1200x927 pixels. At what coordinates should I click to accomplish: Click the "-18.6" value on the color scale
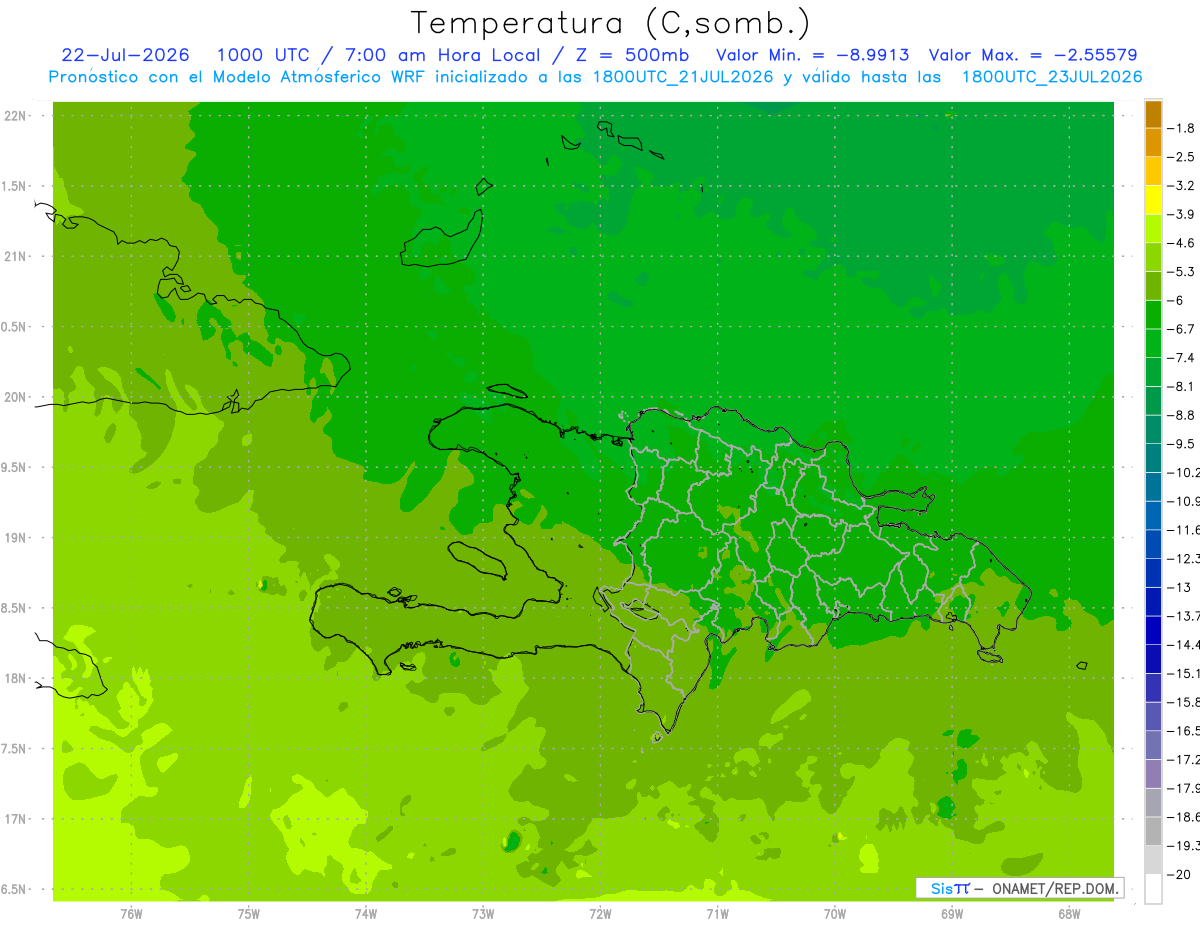click(x=1183, y=817)
